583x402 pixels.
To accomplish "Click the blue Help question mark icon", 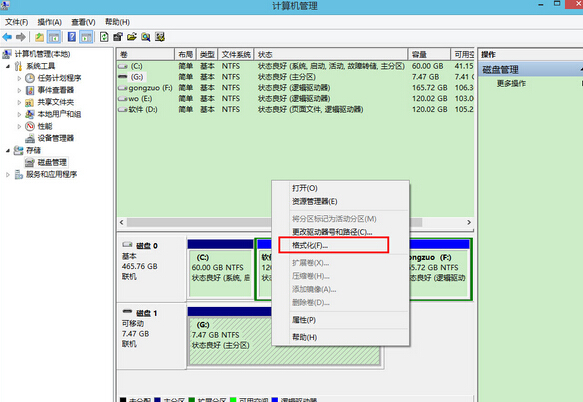I will click(x=72, y=37).
